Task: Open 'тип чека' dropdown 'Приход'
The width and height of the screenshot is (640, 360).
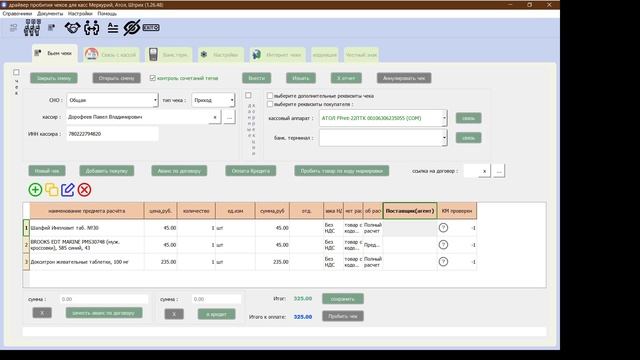Action: 213,100
